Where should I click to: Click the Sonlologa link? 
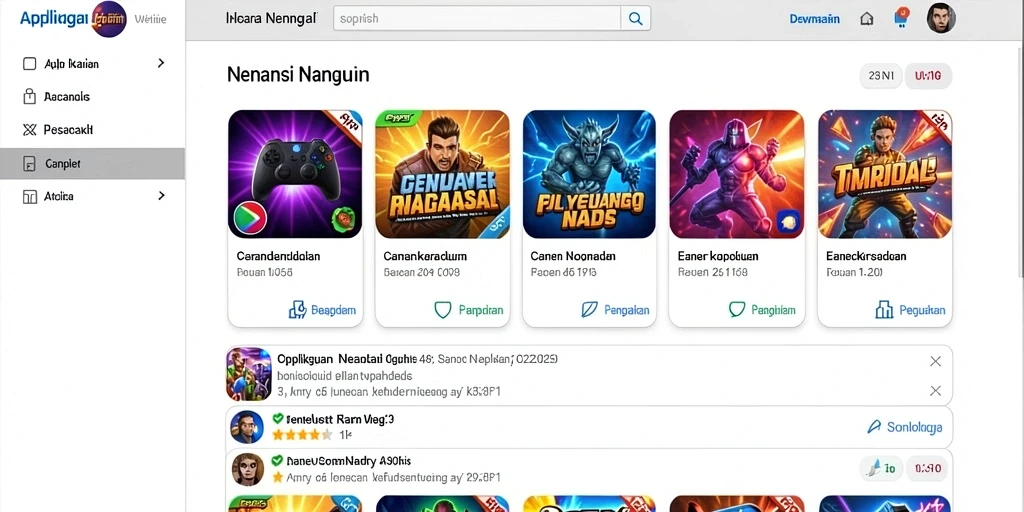coord(904,427)
